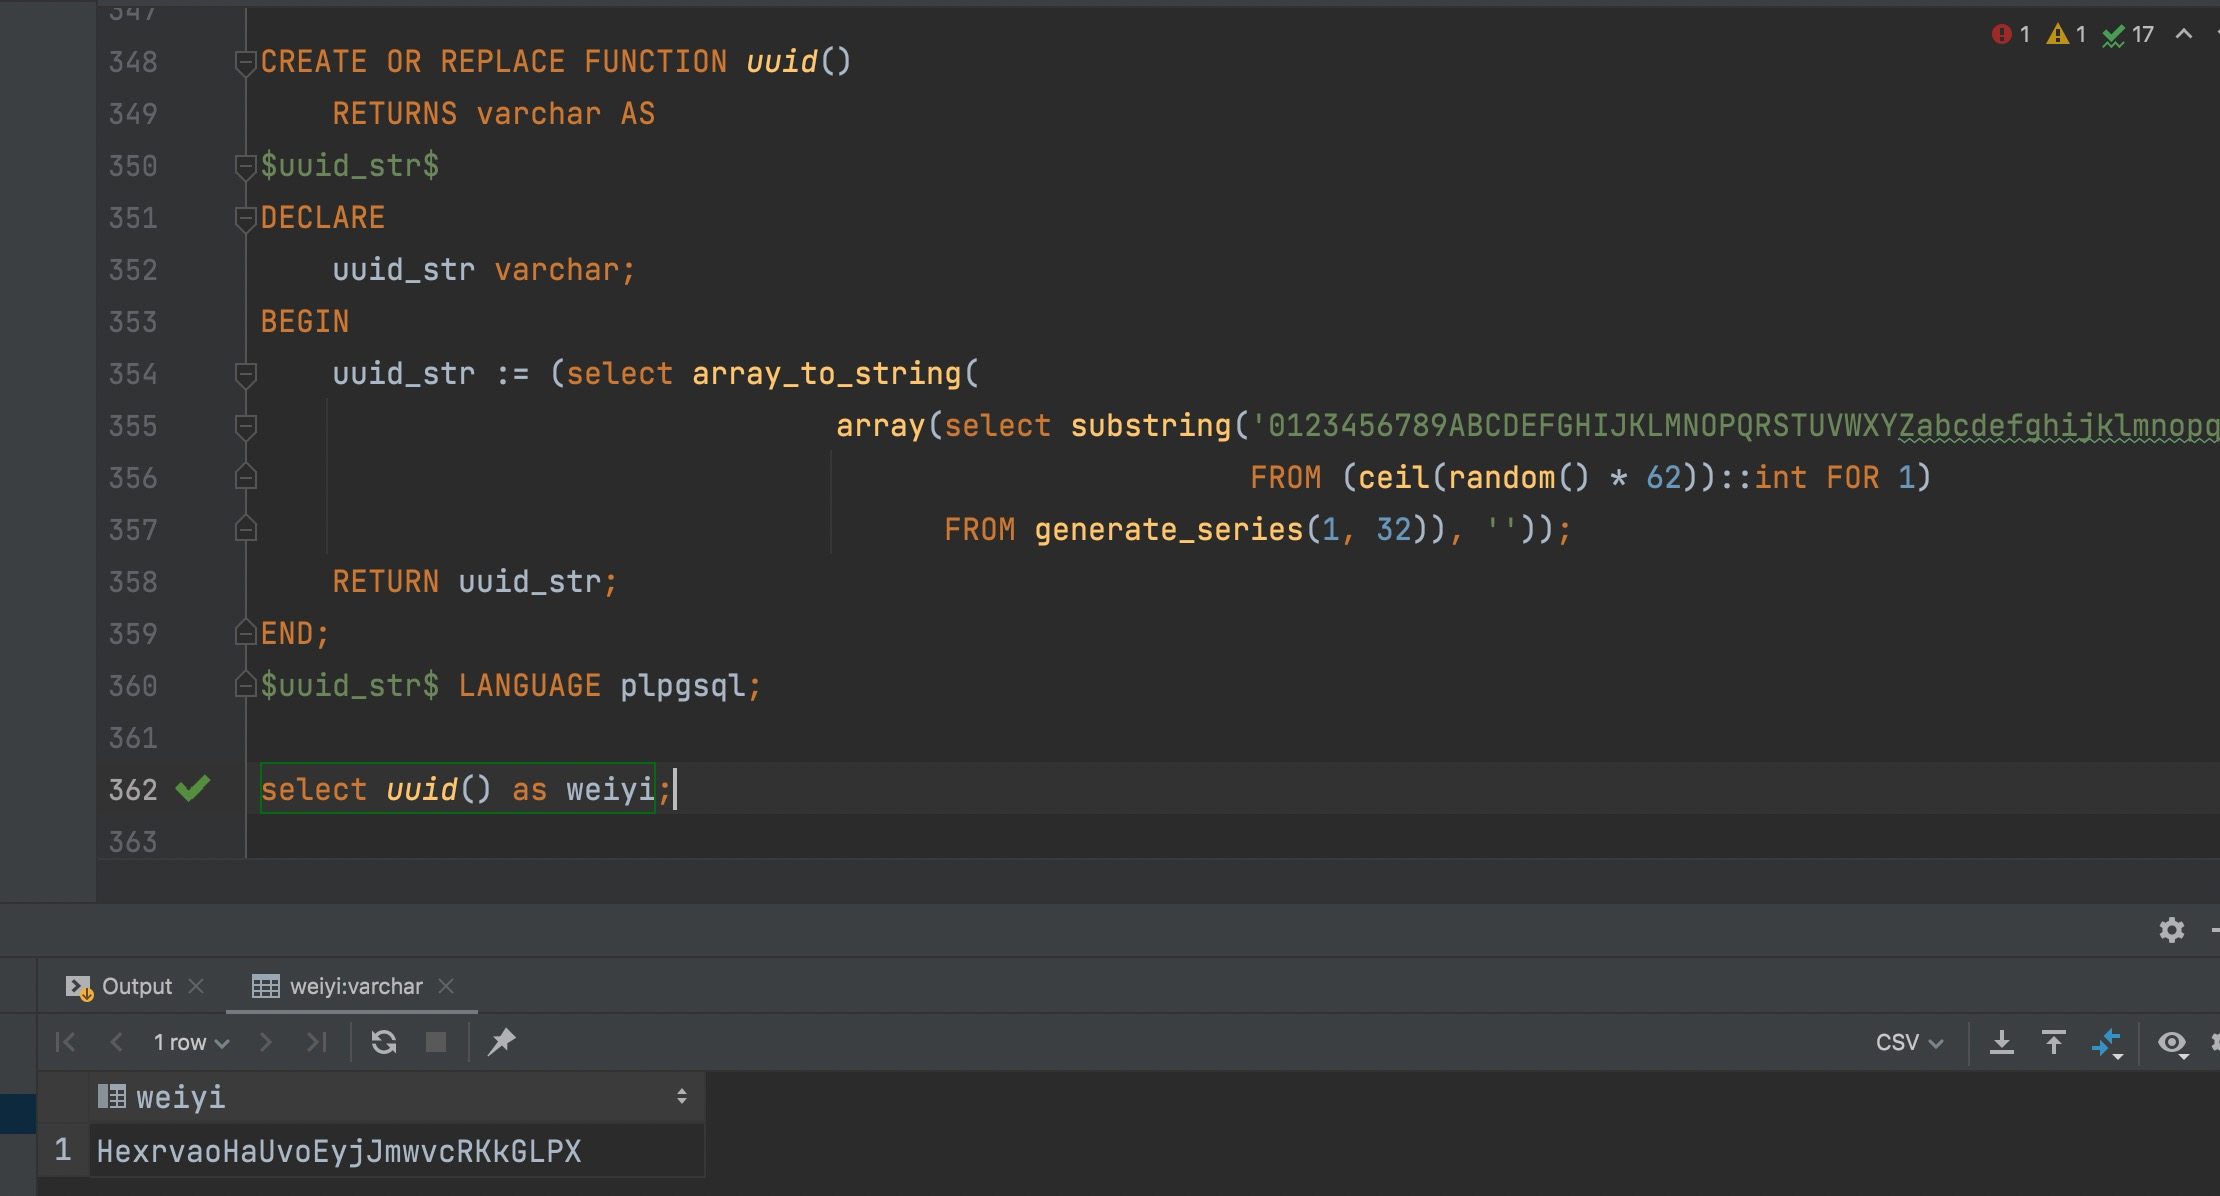Click the compare data blue arrows icon

pos(2106,1042)
